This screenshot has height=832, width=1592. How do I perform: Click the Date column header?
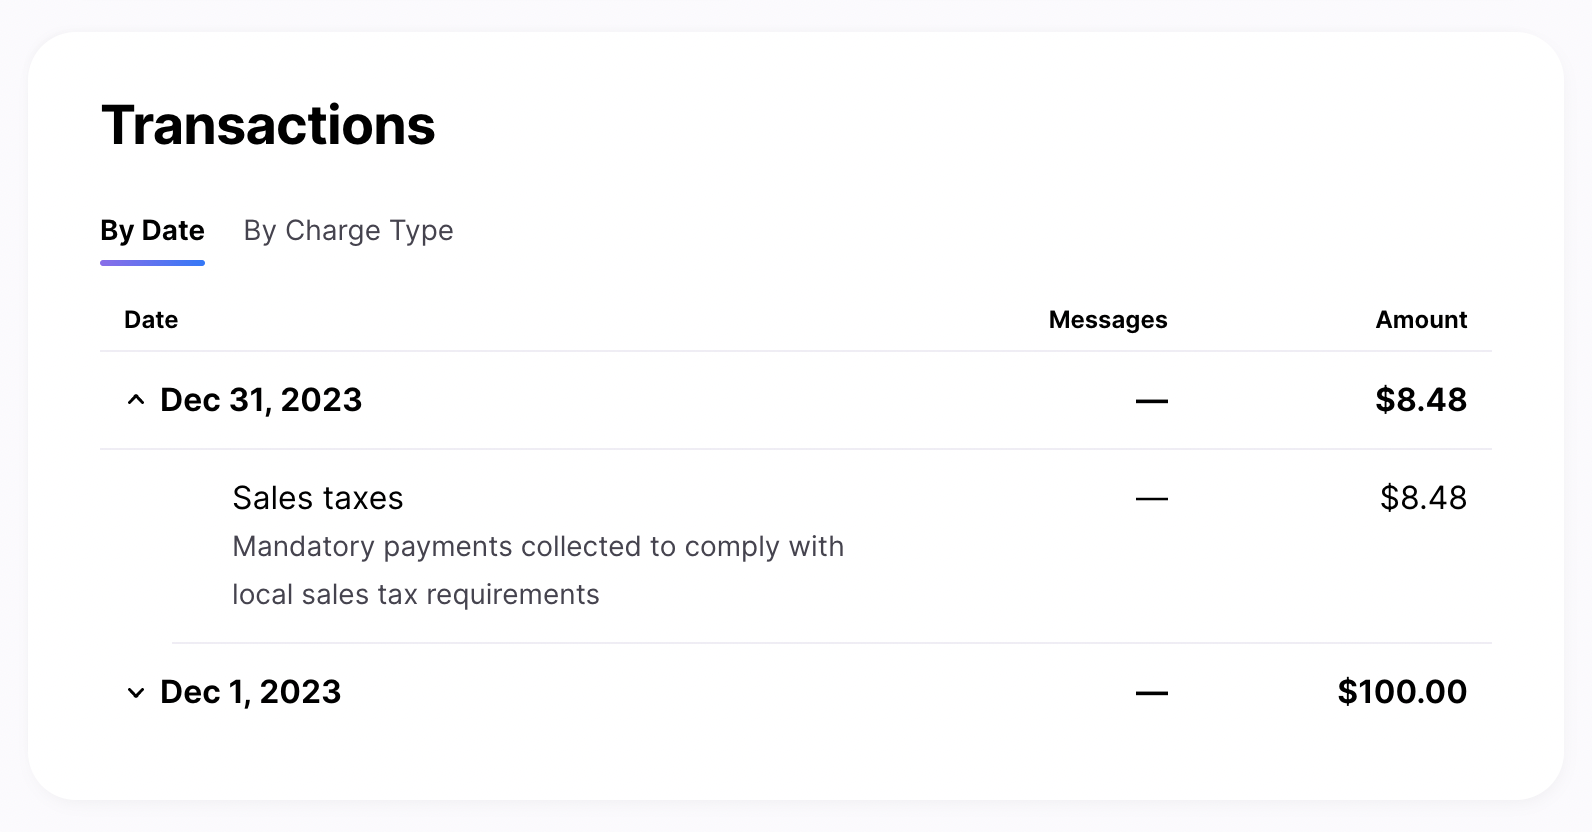(151, 320)
